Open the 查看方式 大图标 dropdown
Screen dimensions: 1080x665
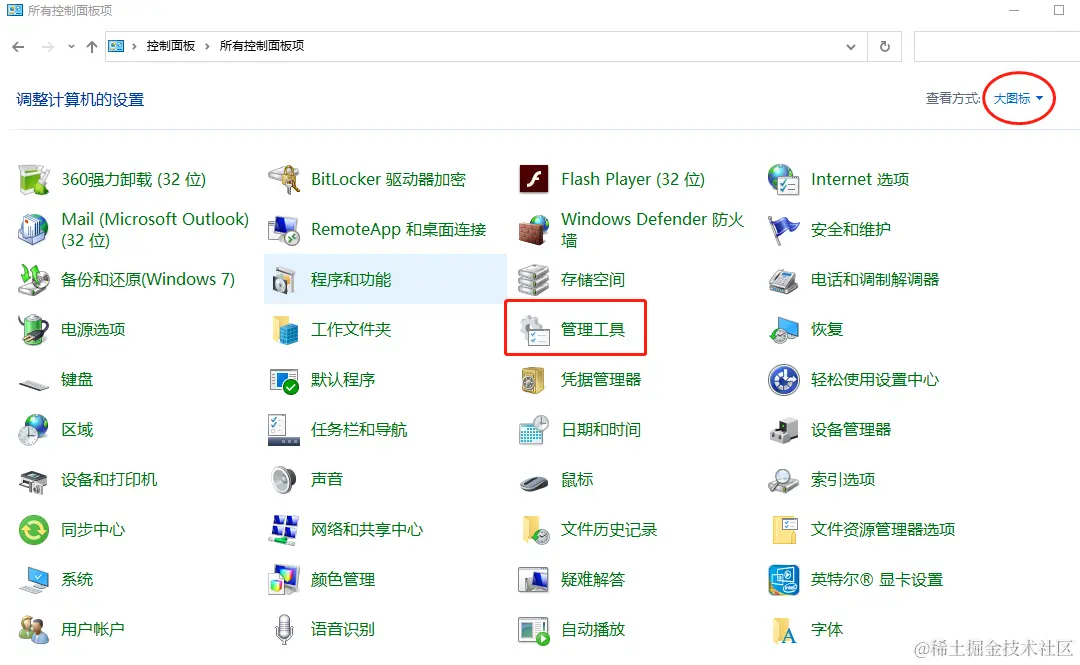[x=1018, y=99]
